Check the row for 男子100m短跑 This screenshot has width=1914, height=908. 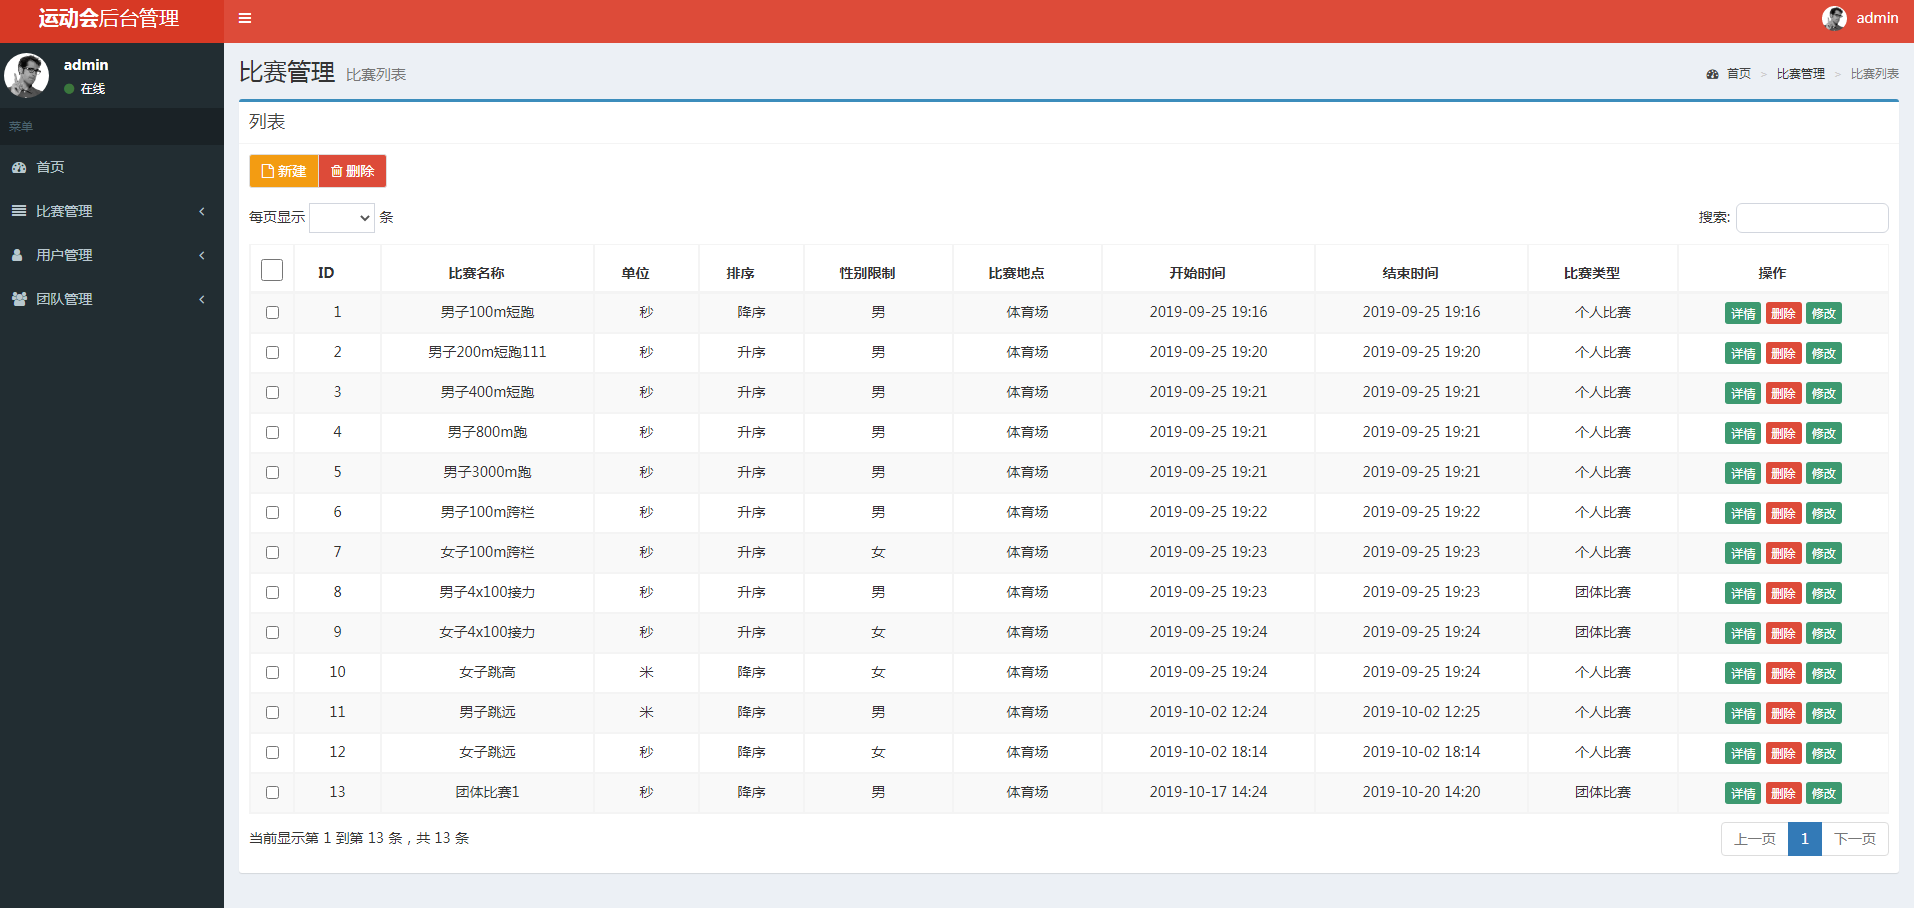point(272,312)
